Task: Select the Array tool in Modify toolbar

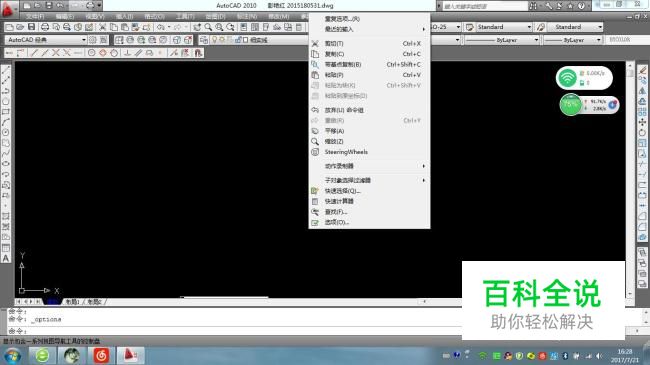Action: [642, 112]
